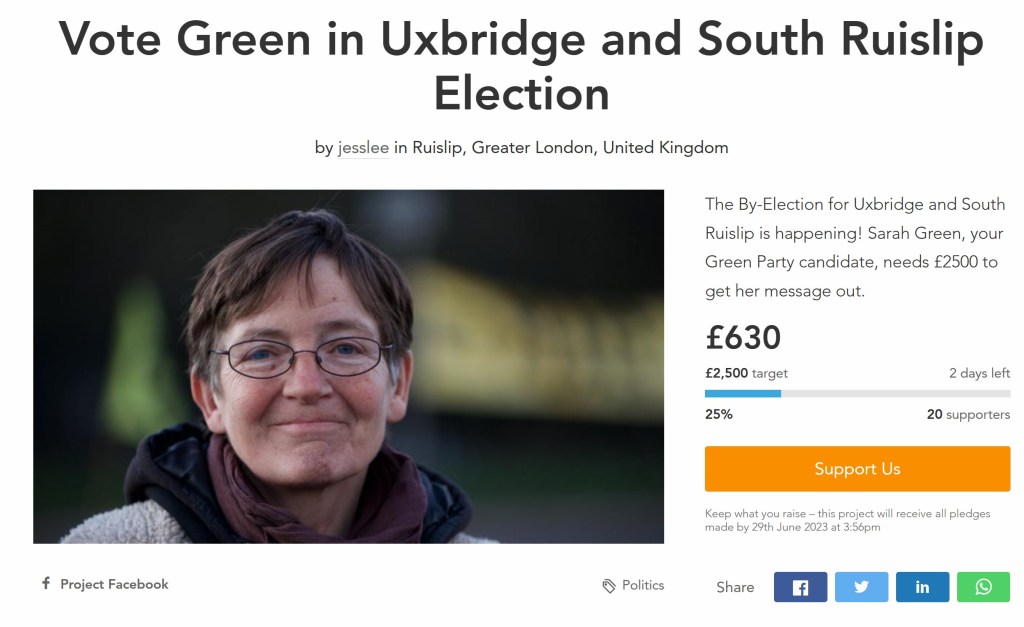Image resolution: width=1024 pixels, height=627 pixels.
Task: Click the blue funding progress bar
Action: click(x=743, y=394)
